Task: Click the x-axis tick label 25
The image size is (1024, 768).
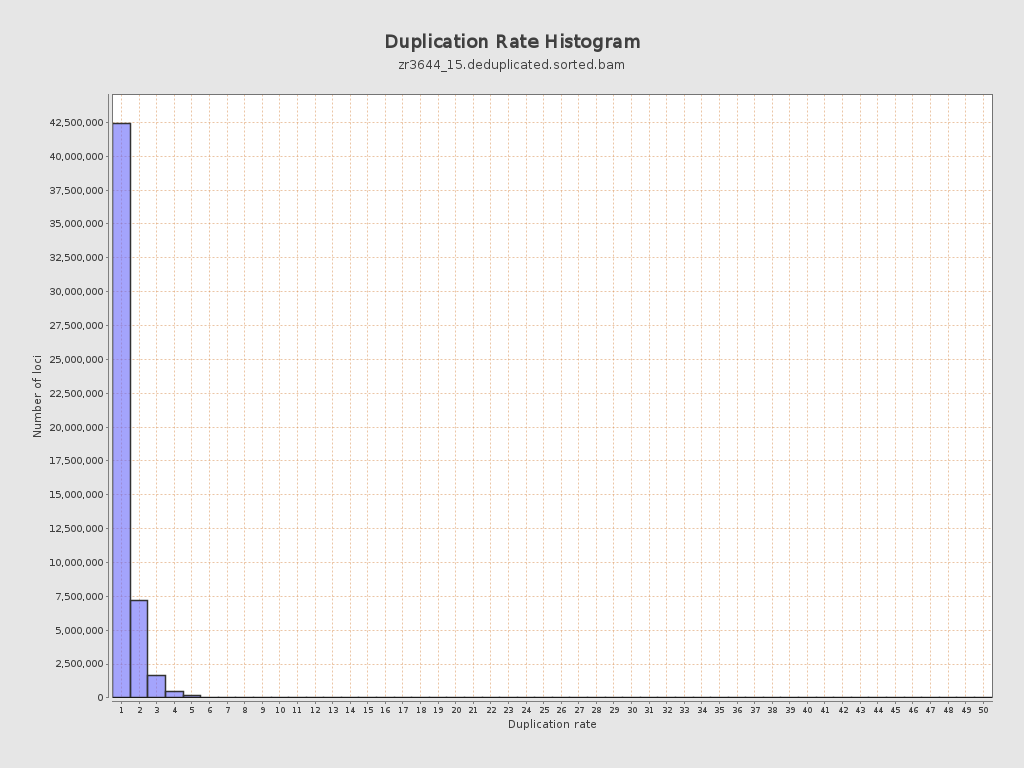Action: (544, 710)
